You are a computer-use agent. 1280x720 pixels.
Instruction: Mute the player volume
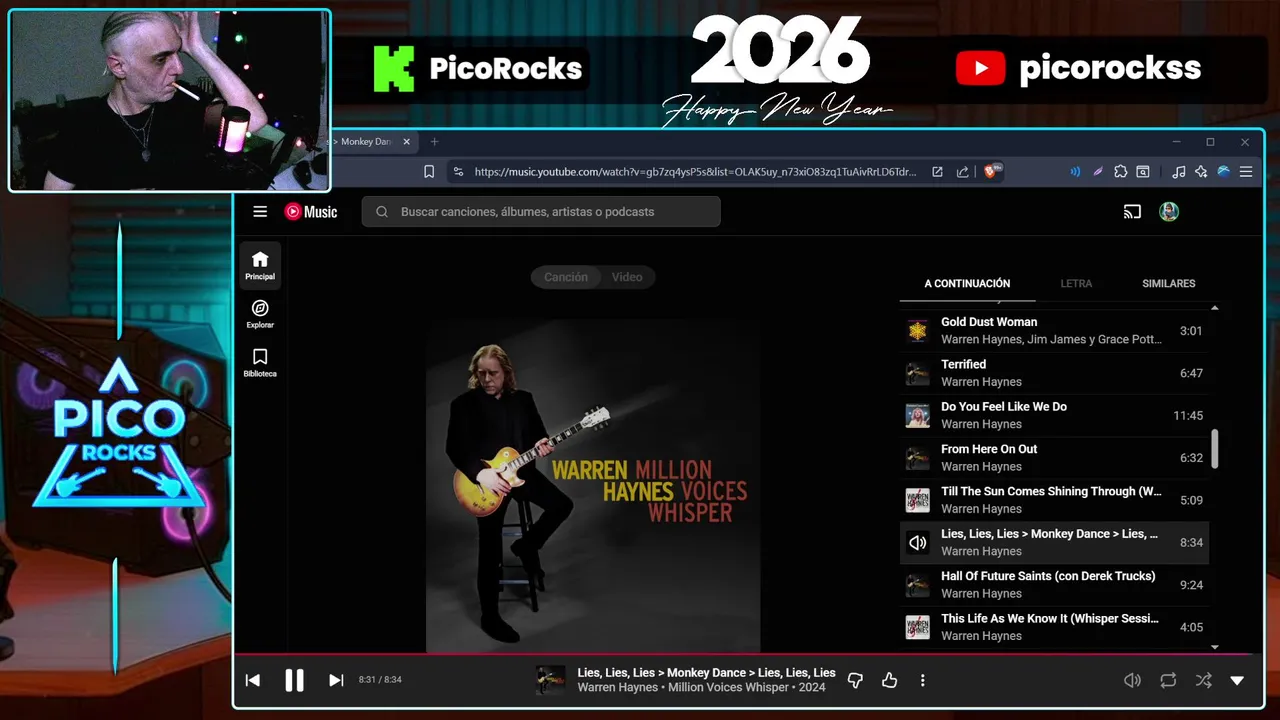coord(1132,680)
